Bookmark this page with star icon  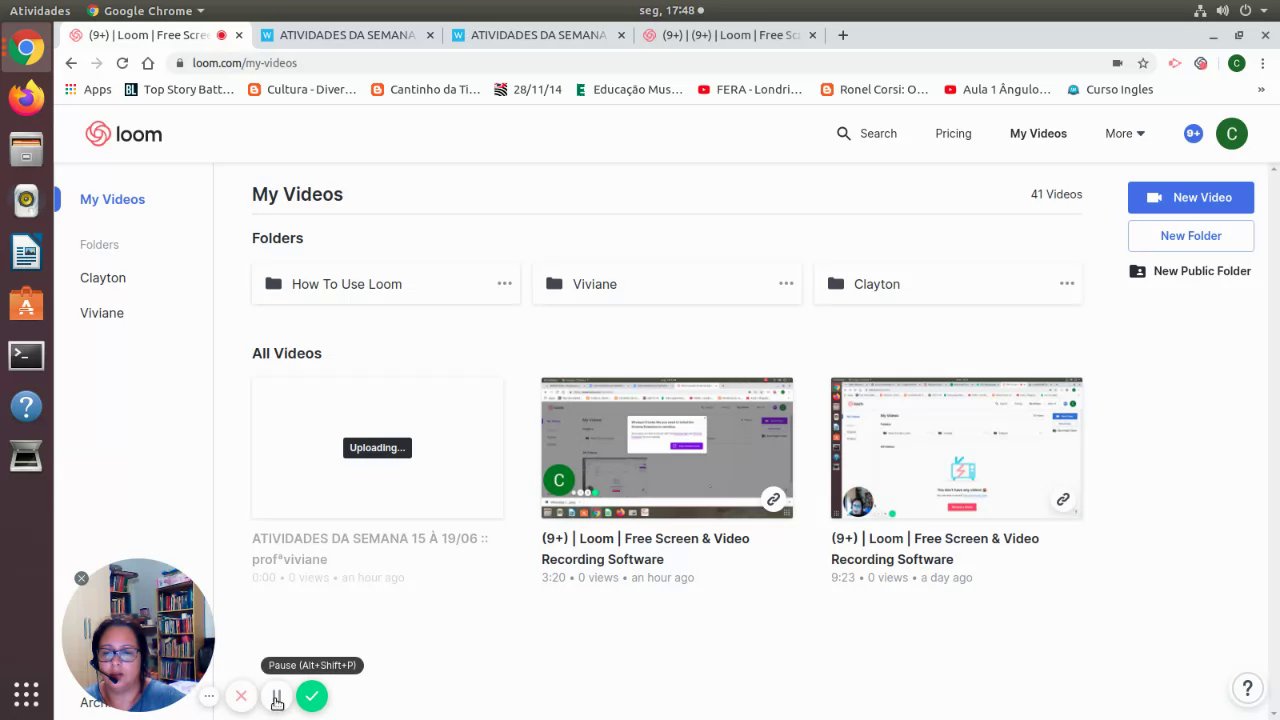coord(1143,63)
